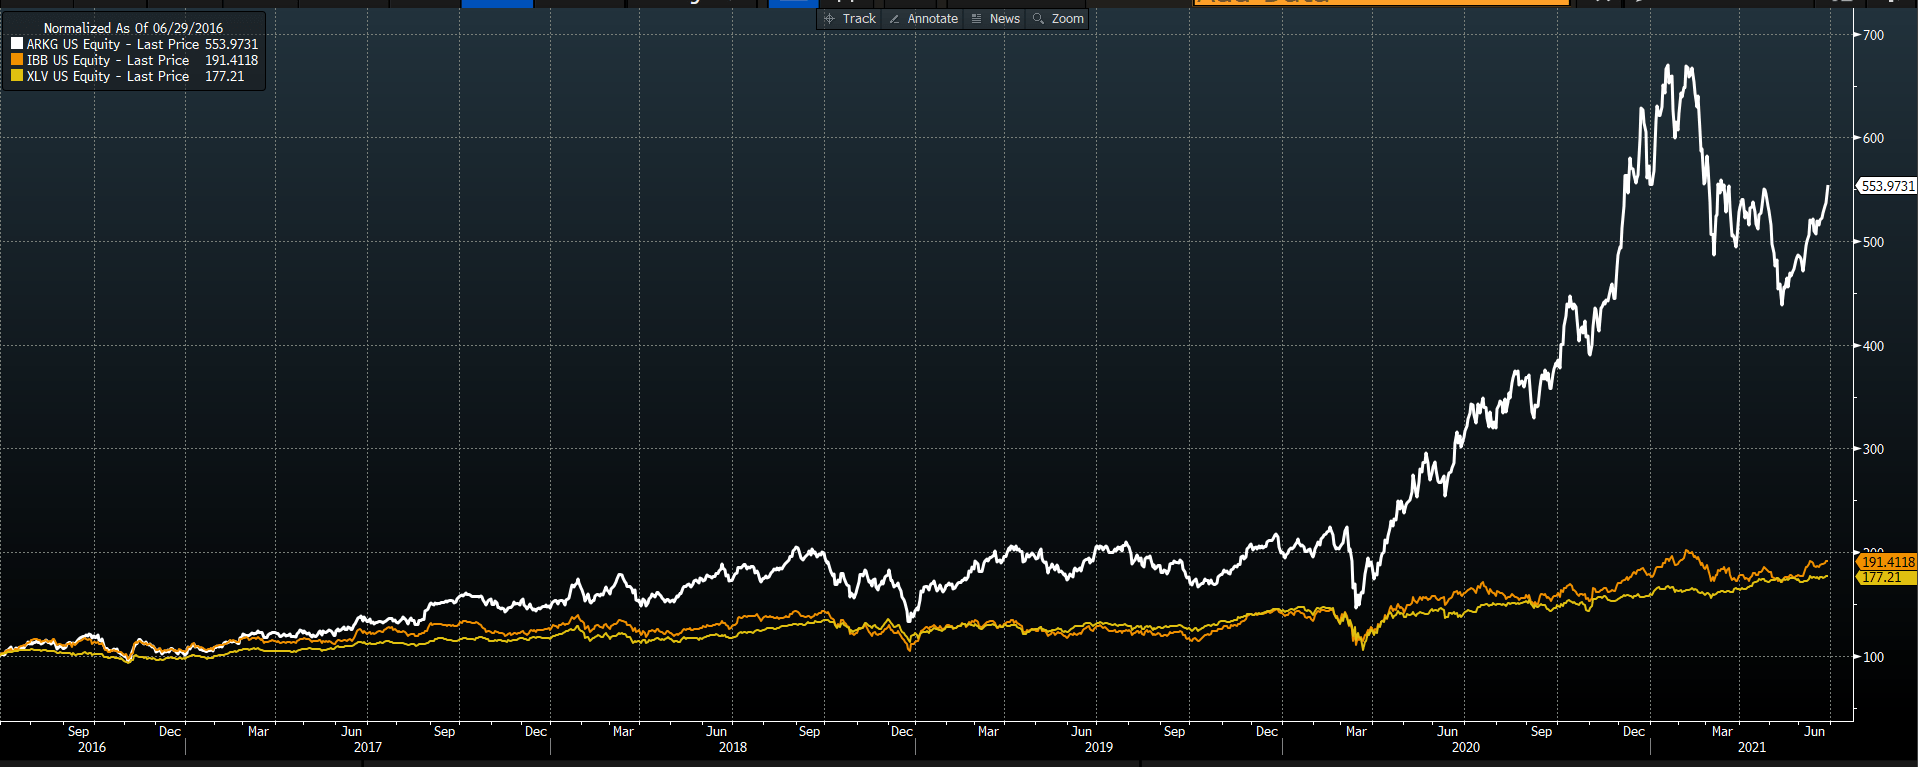Open the News panel from chart toolbar
The image size is (1918, 767).
pyautogui.click(x=996, y=19)
